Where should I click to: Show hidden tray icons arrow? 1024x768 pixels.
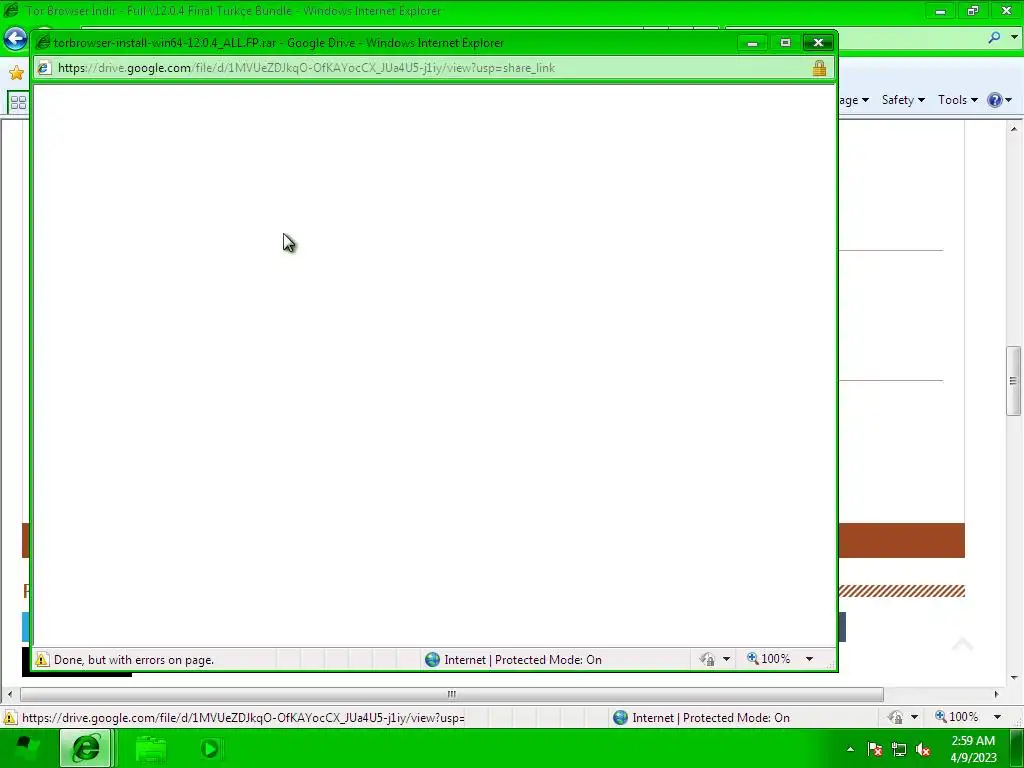coord(850,748)
